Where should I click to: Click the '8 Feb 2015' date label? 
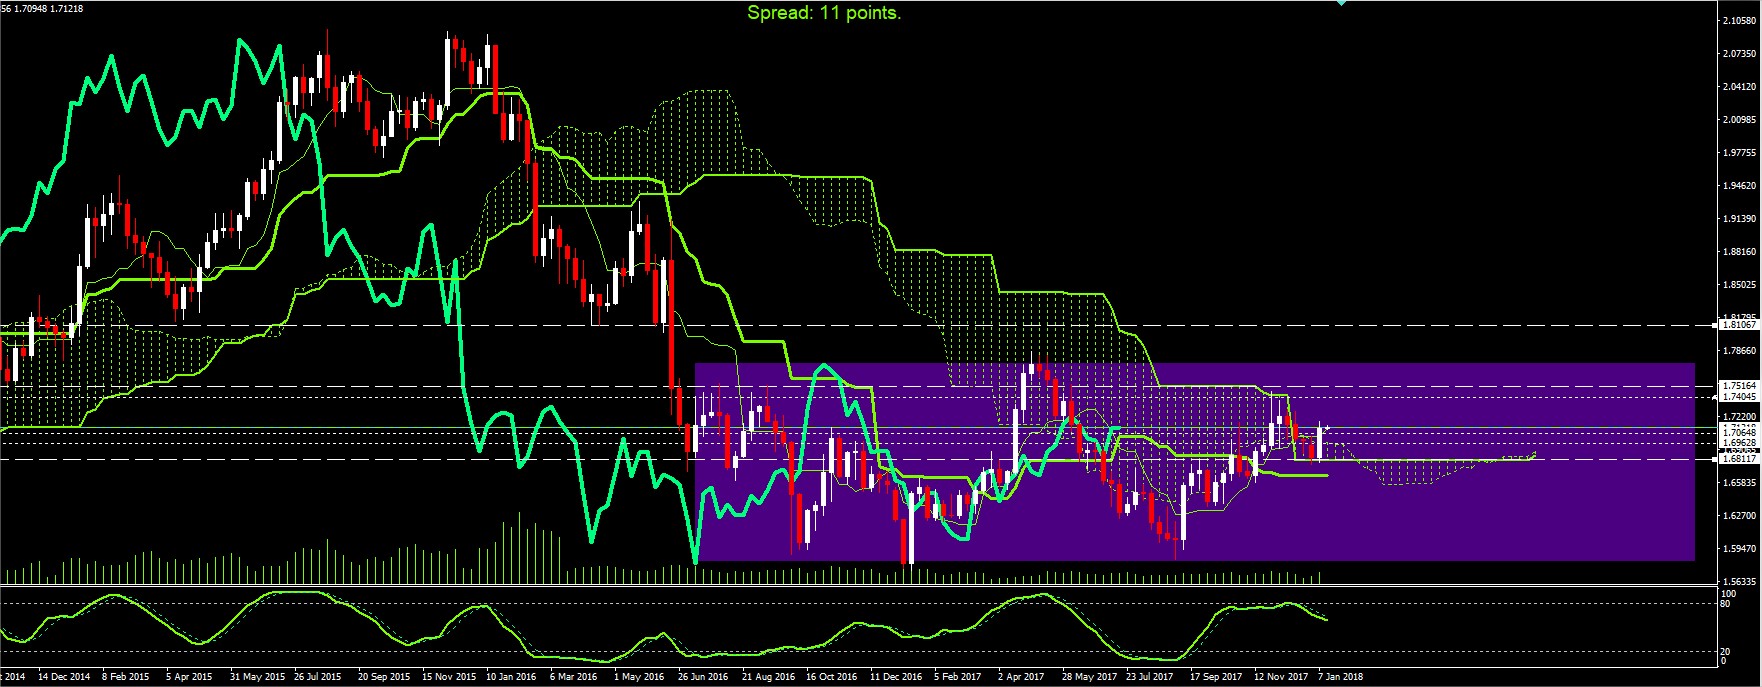tap(126, 677)
